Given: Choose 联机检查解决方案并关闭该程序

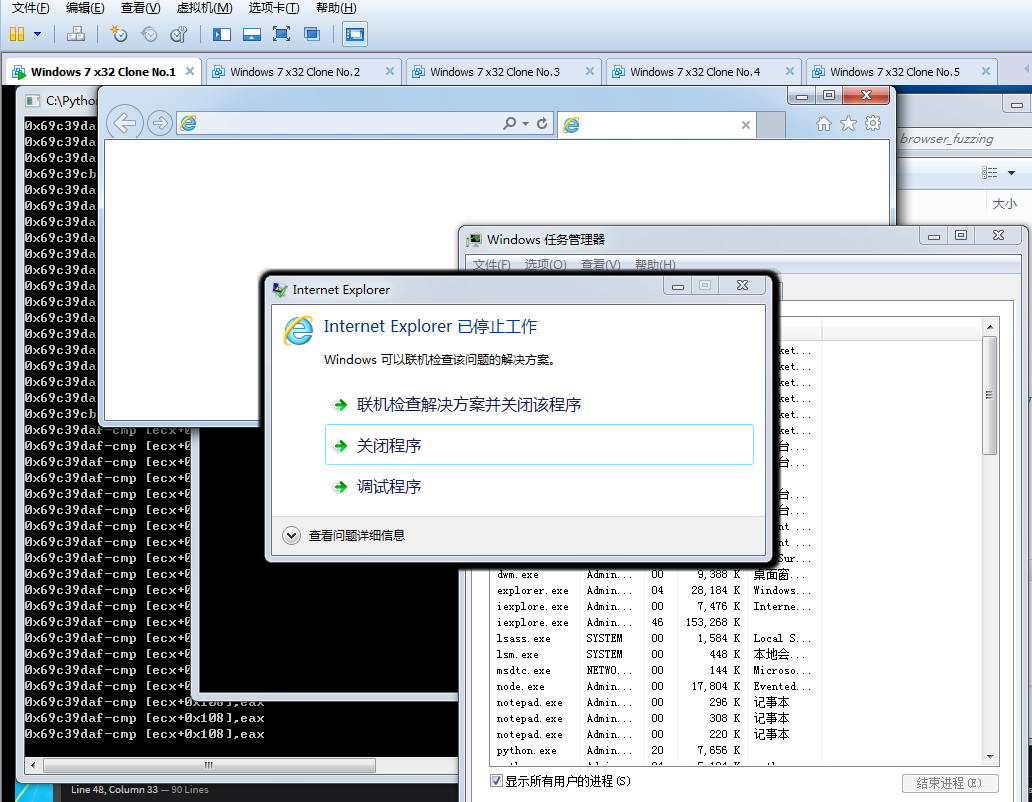Looking at the screenshot, I should pos(539,405).
